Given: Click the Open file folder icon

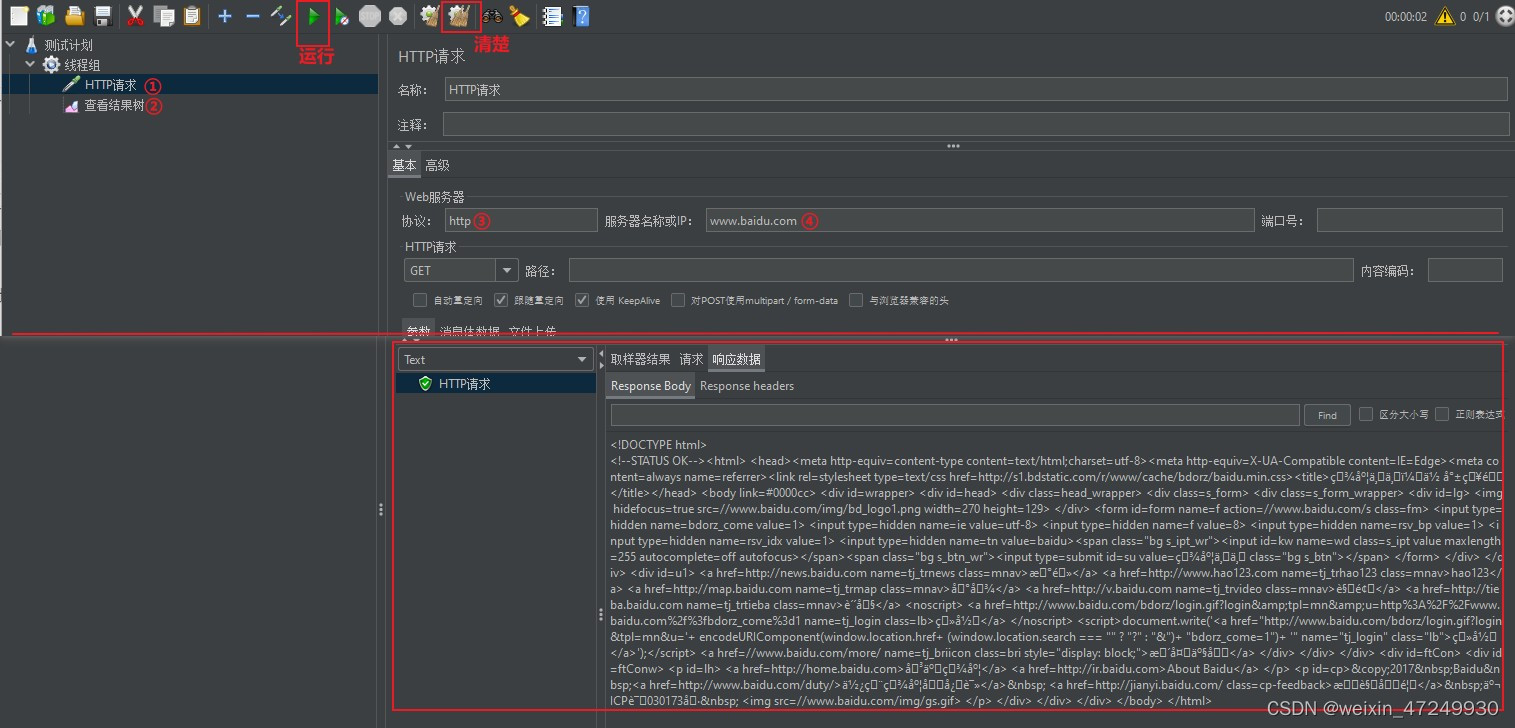Looking at the screenshot, I should coord(74,16).
